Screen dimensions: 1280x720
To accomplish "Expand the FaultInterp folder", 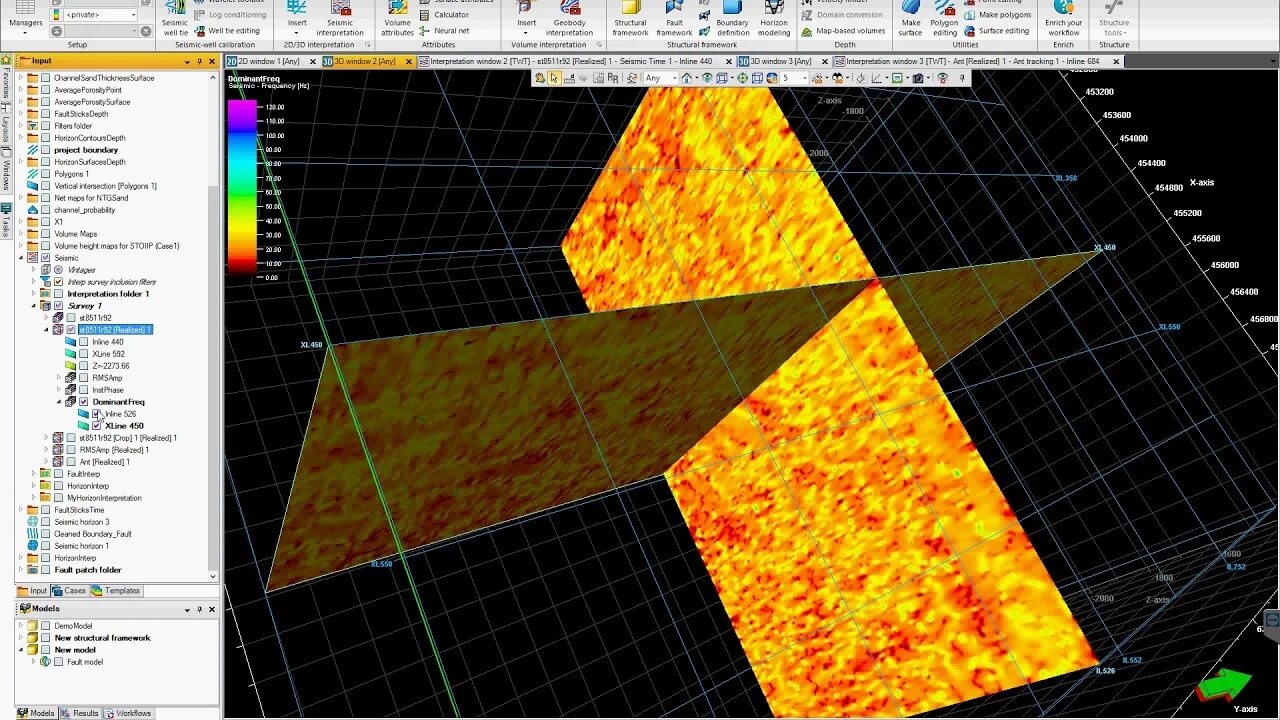I will click(x=34, y=474).
